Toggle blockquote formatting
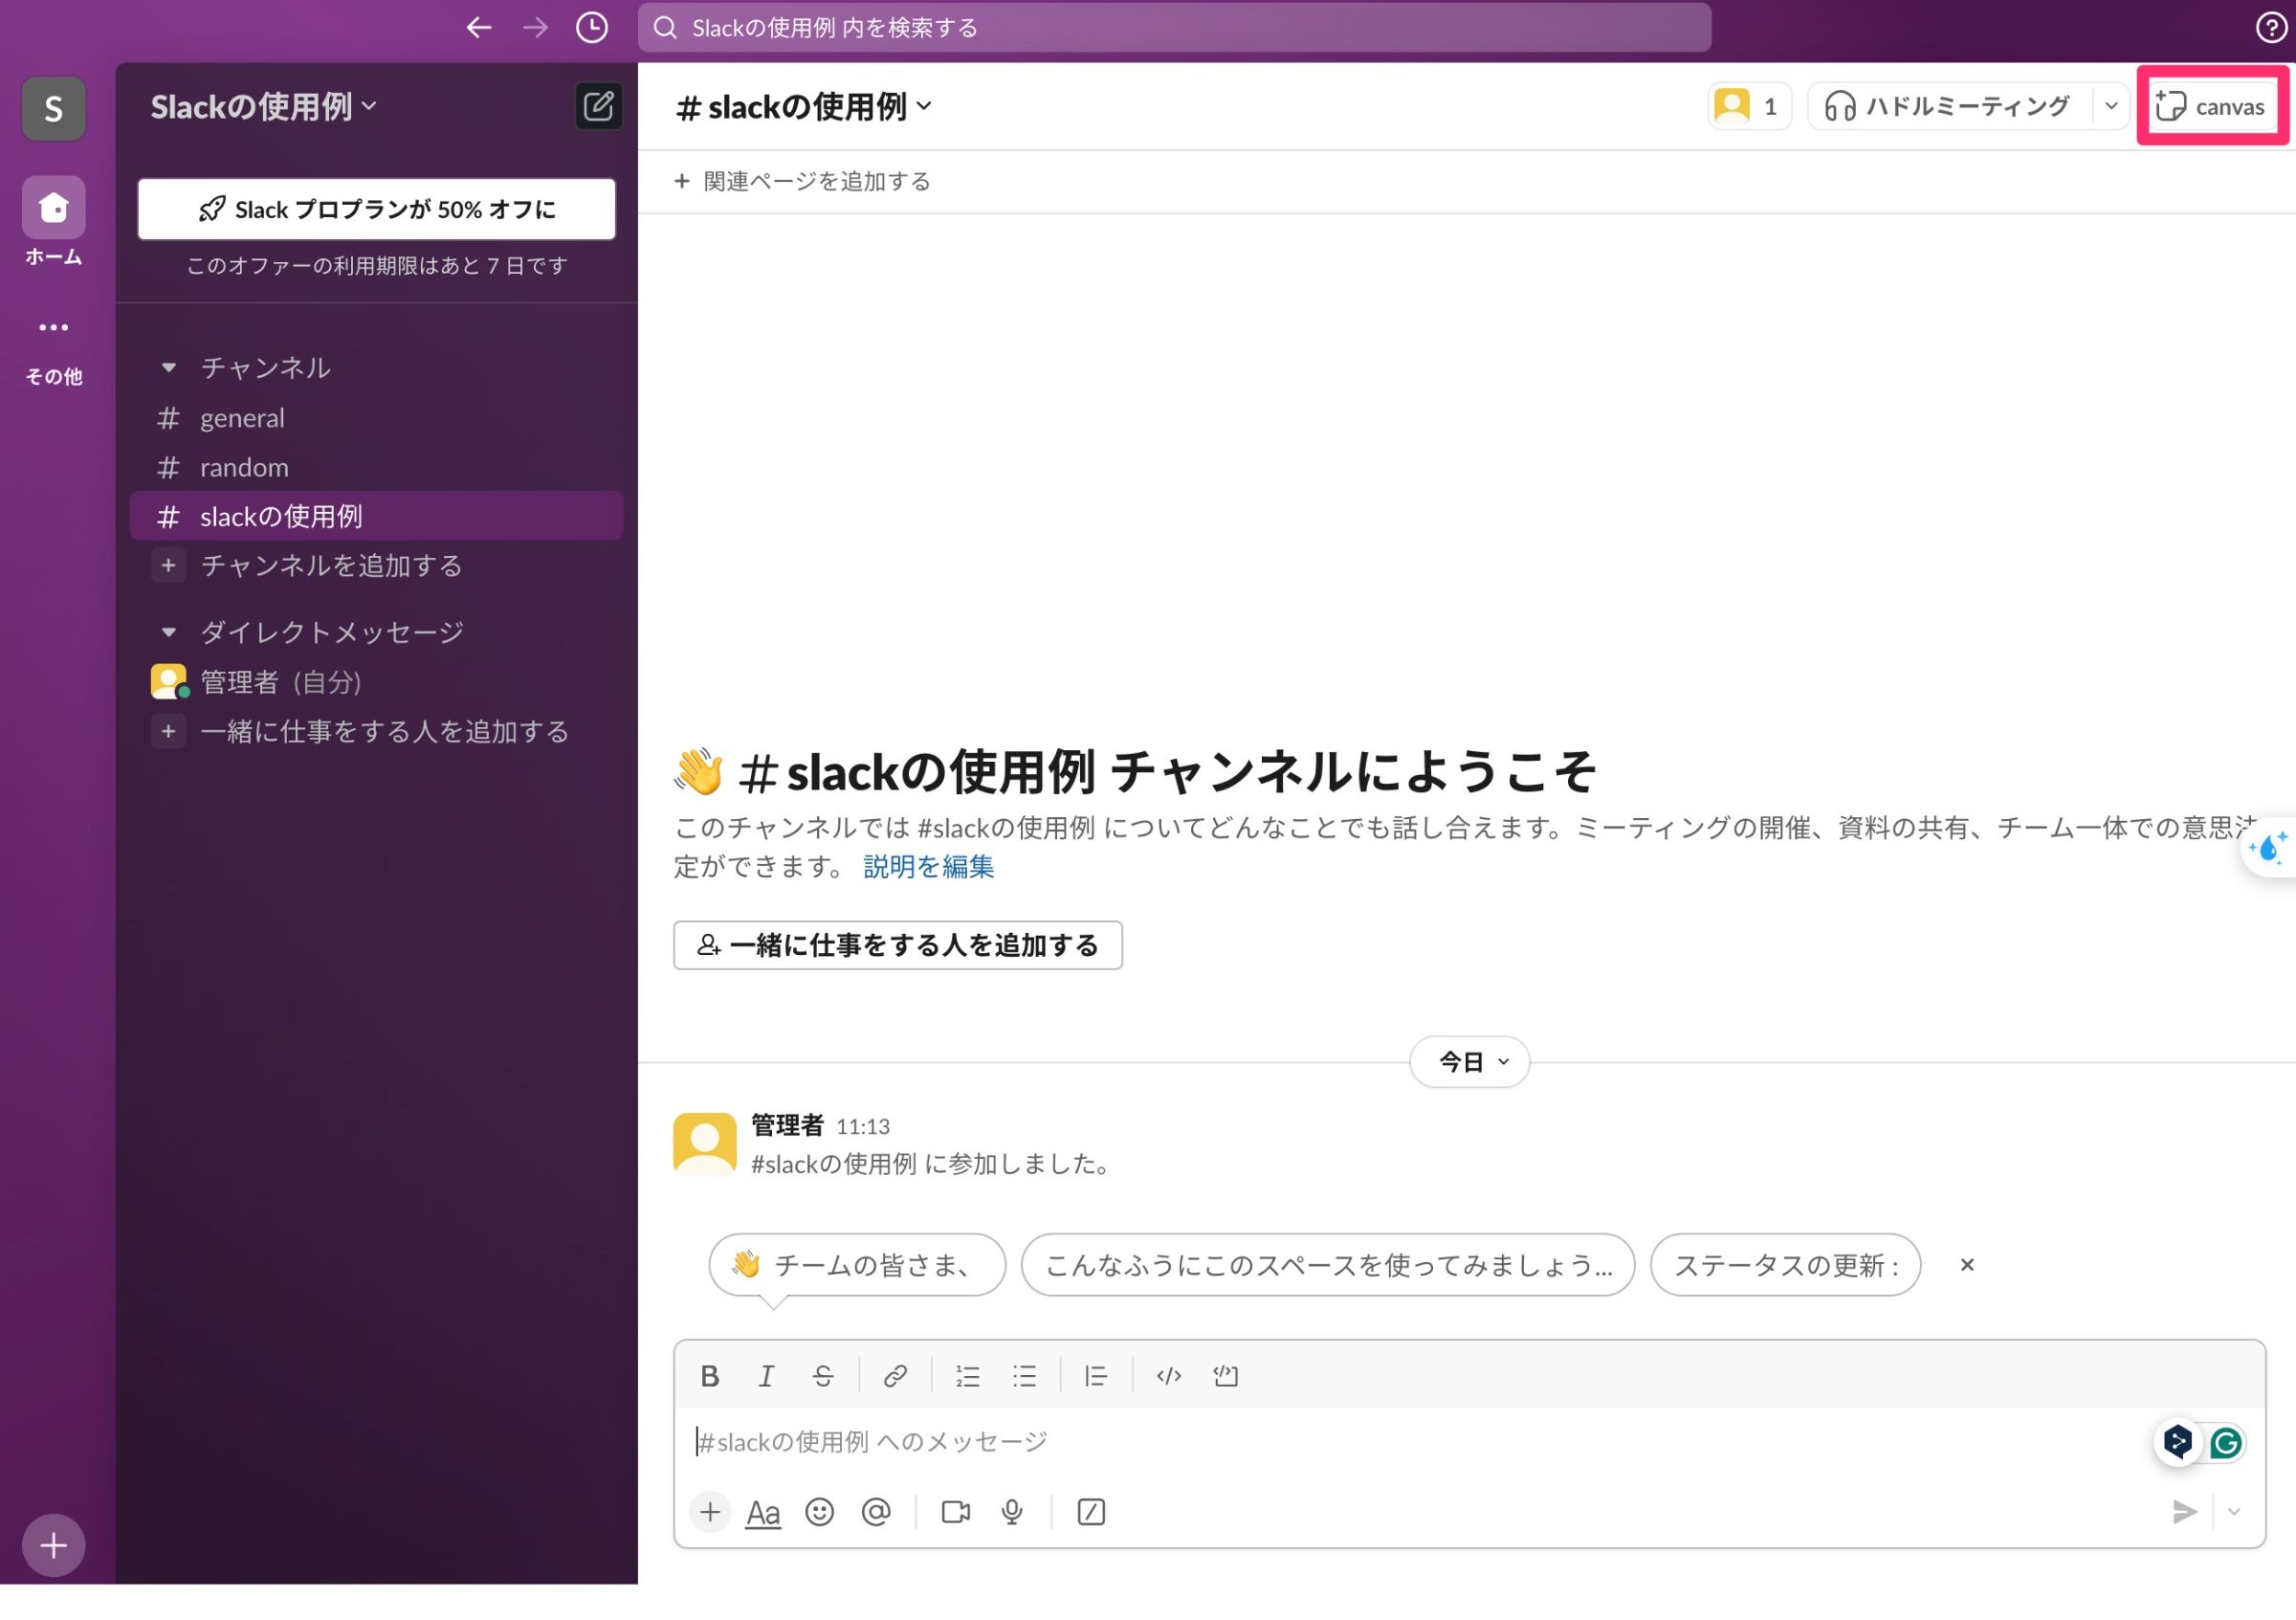 1096,1376
